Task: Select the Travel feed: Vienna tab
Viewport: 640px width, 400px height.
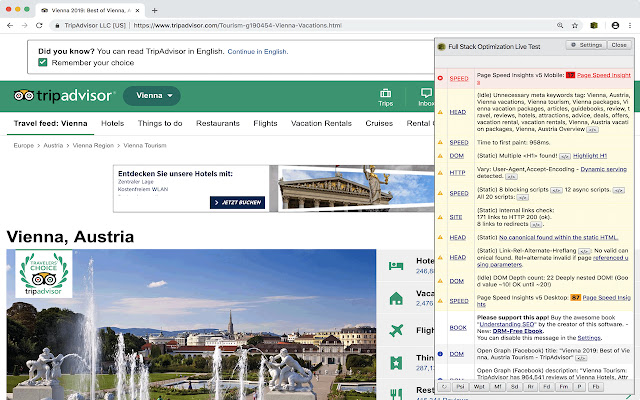Action: pyautogui.click(x=50, y=123)
